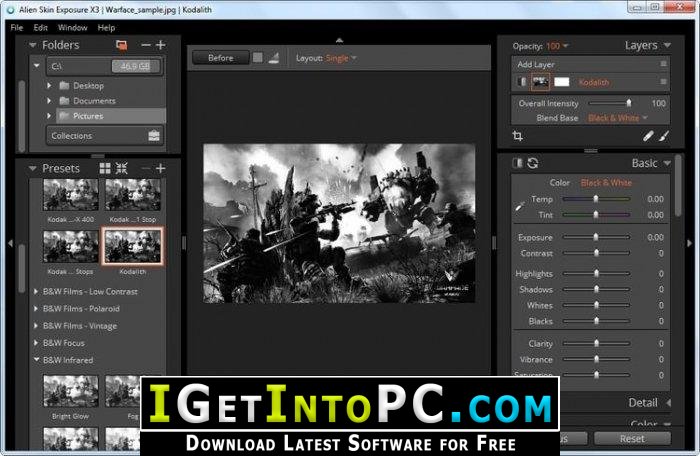Select the crop tool icon
Image resolution: width=700 pixels, height=456 pixels.
click(x=517, y=136)
